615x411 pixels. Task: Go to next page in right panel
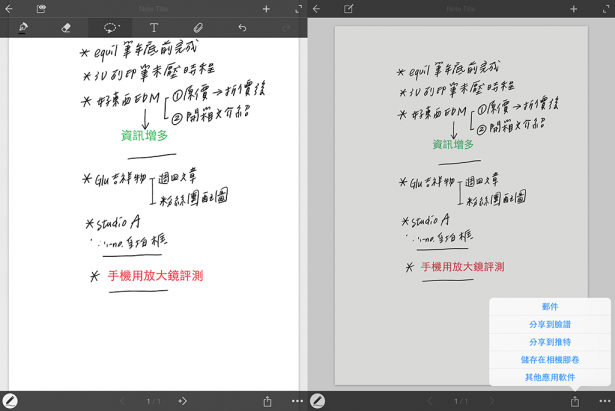click(x=491, y=401)
